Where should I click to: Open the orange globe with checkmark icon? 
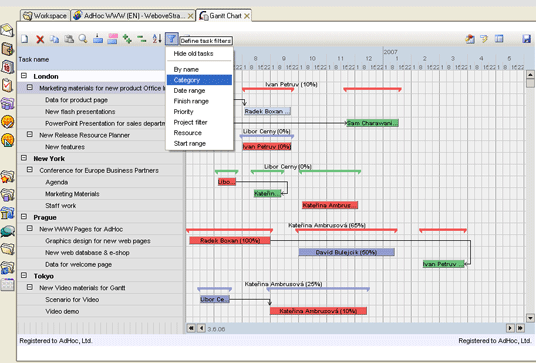click(x=8, y=121)
